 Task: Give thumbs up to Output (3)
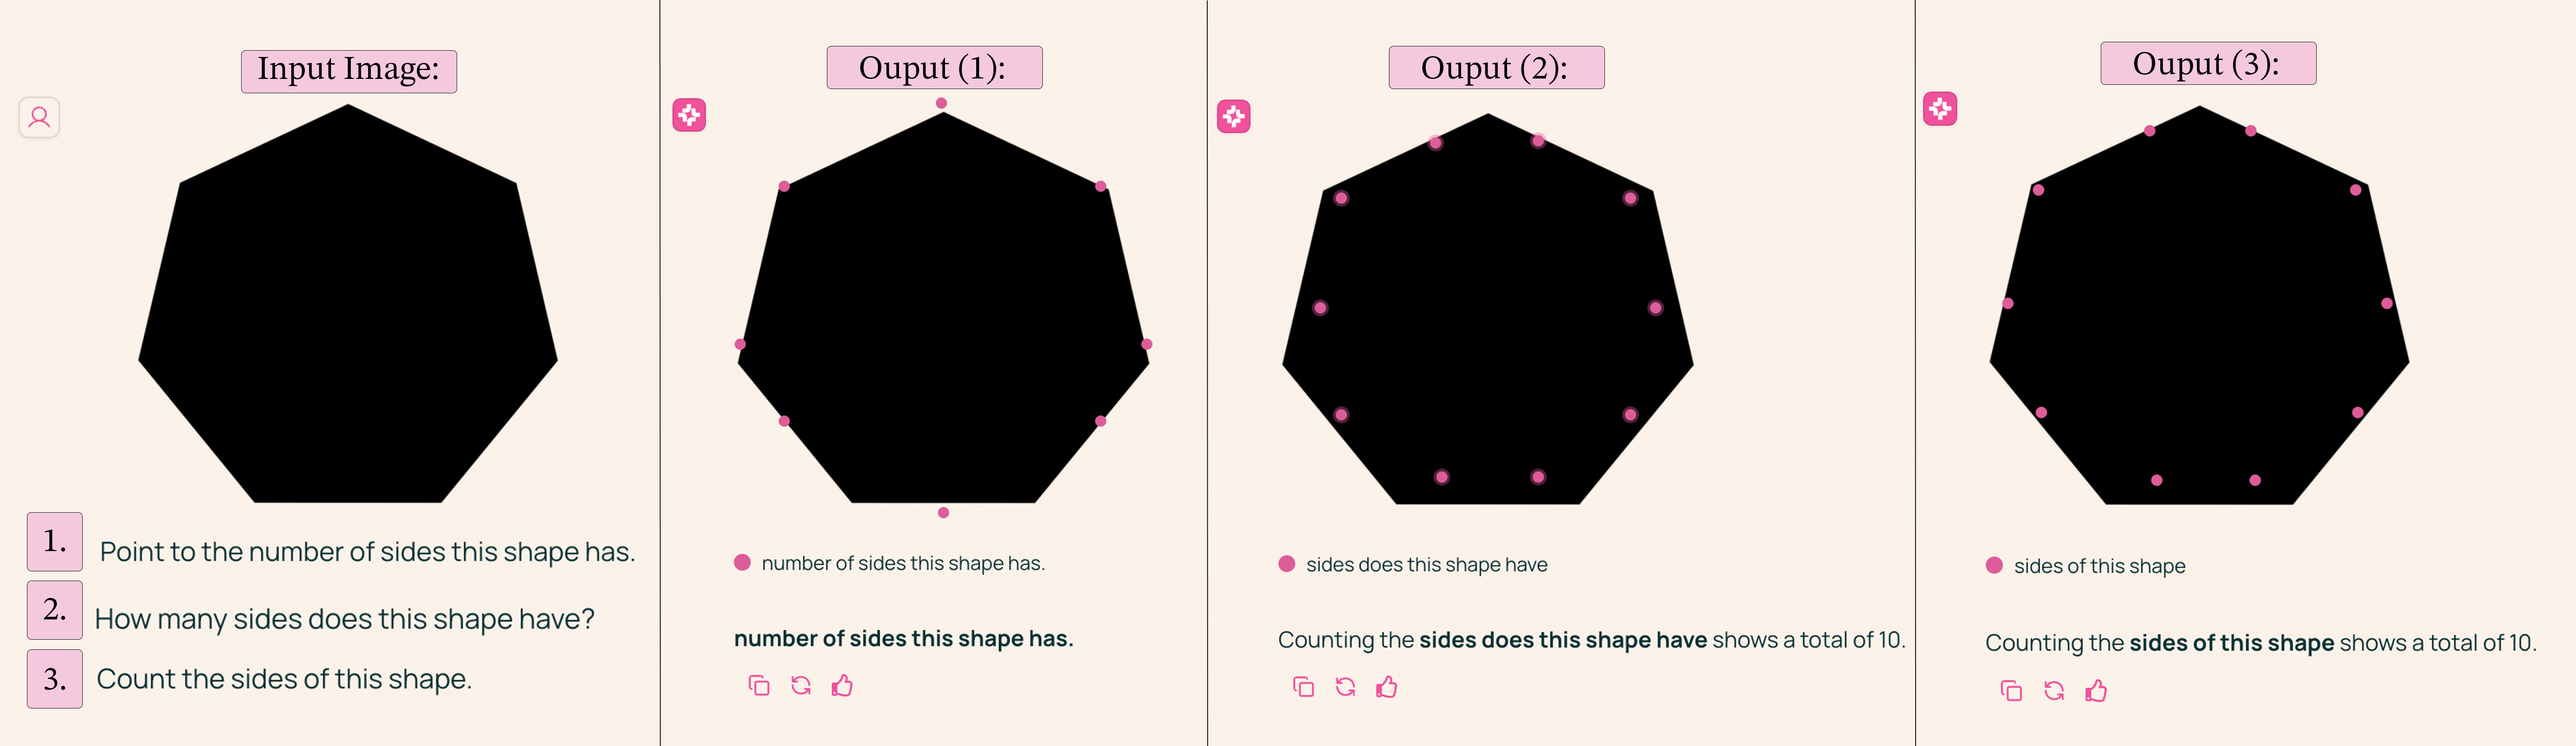(x=2096, y=691)
